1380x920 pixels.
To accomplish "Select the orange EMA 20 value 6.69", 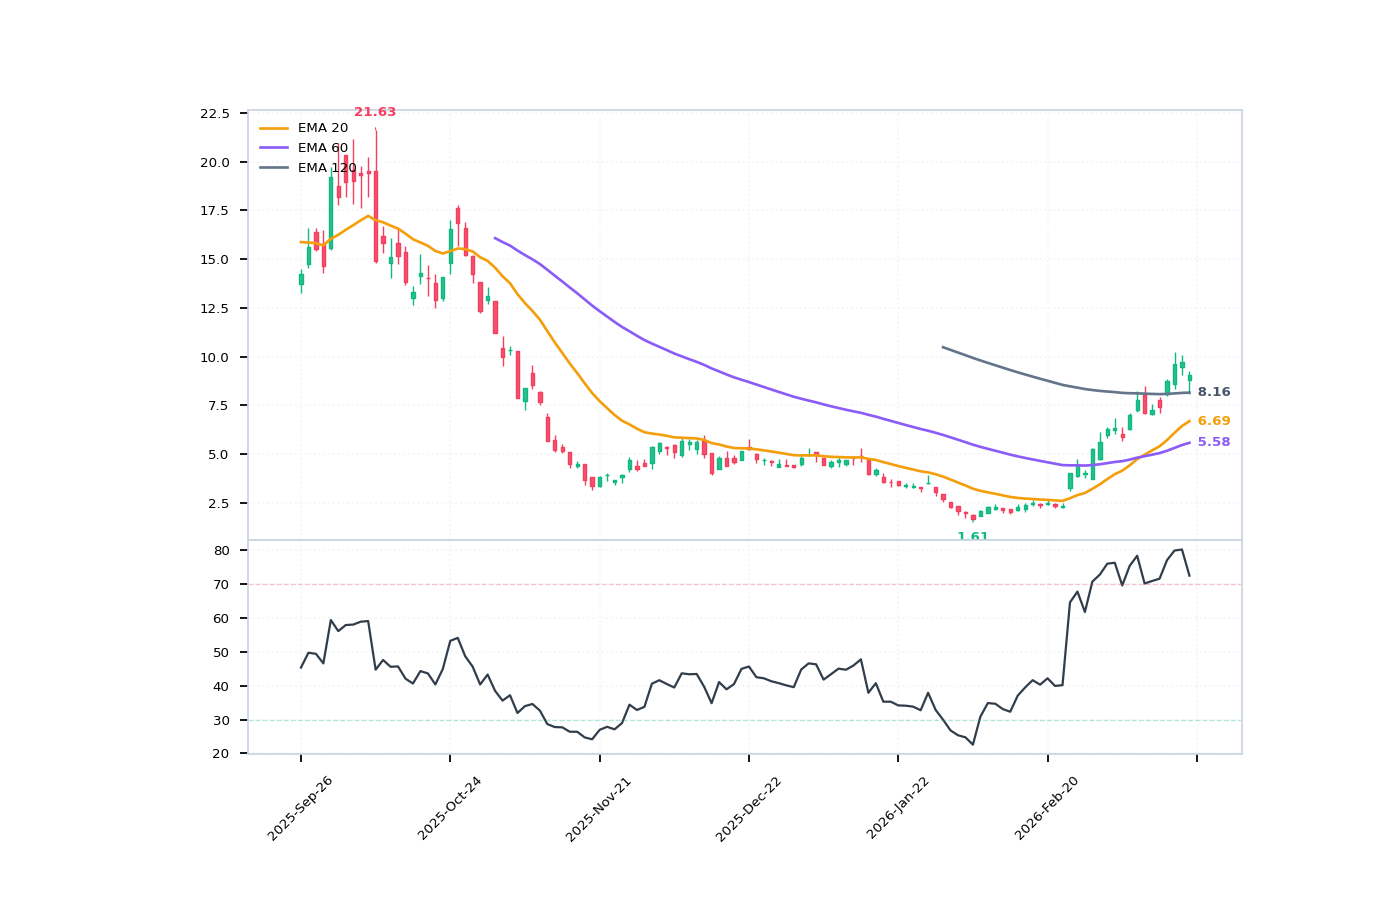I will click(1213, 421).
